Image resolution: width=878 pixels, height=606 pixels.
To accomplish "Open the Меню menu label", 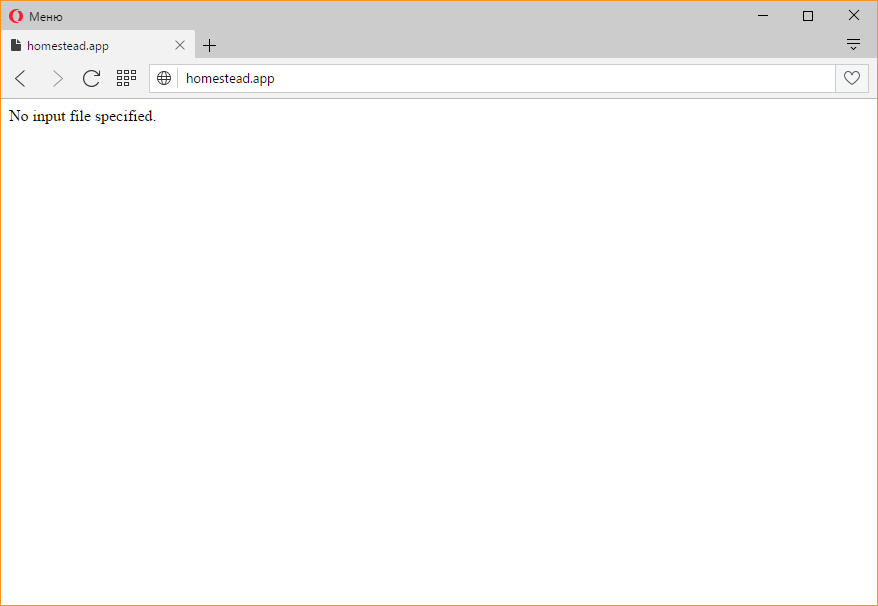I will (x=46, y=16).
